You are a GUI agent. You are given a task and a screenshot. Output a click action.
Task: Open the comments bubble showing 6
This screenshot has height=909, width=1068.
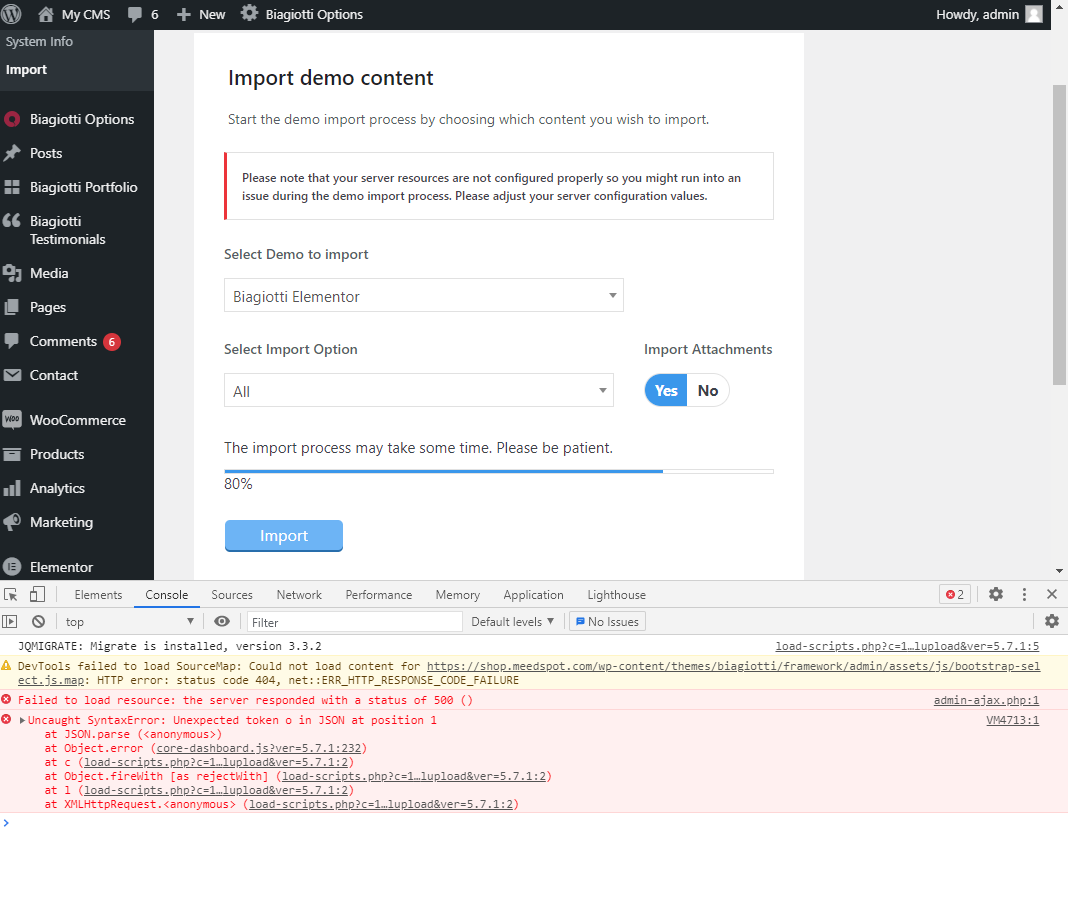tap(144, 14)
